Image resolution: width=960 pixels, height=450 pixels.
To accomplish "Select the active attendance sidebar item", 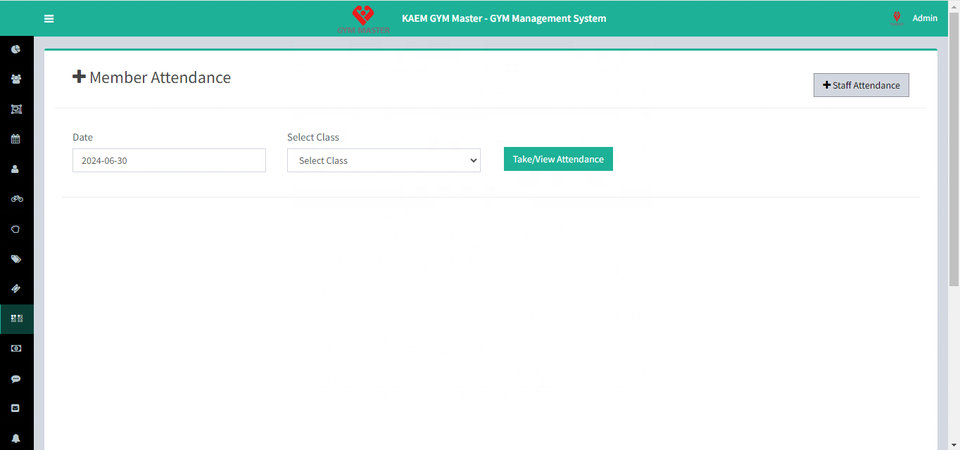I will click(16, 319).
